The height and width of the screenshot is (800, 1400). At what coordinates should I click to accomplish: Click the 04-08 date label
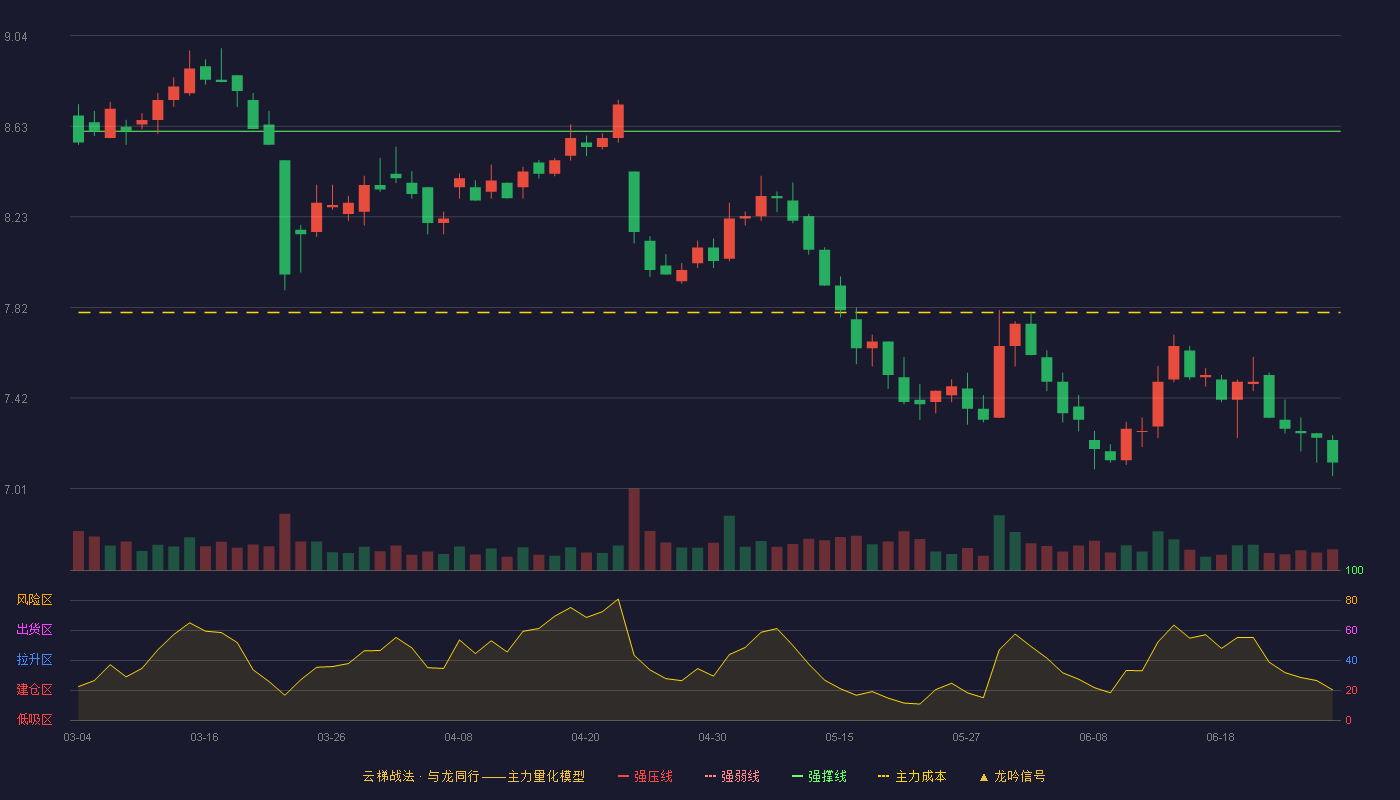pos(458,737)
